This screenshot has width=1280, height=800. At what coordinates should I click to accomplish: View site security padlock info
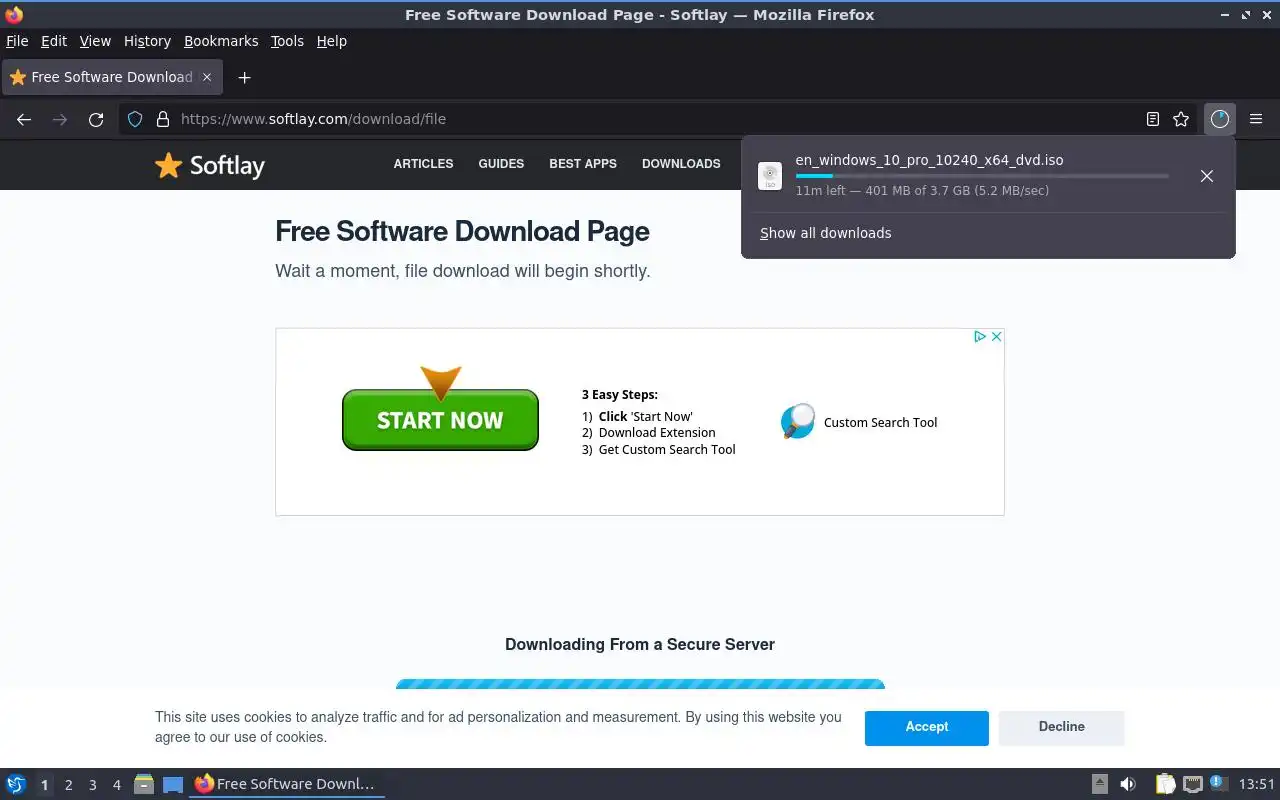pos(163,119)
